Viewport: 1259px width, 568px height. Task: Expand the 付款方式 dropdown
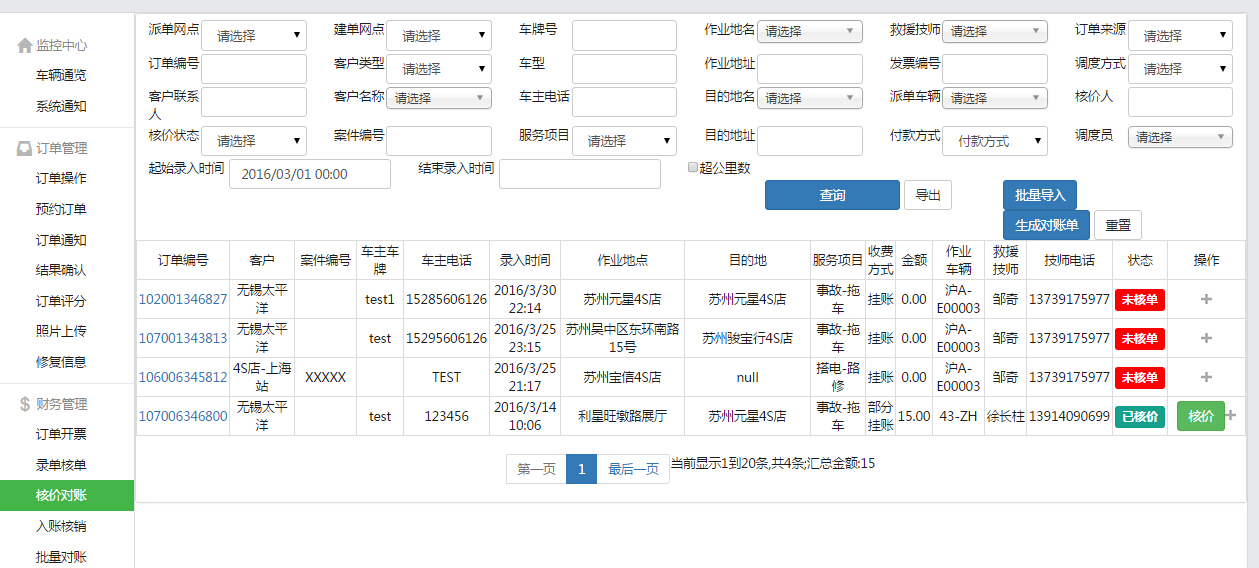[x=994, y=142]
